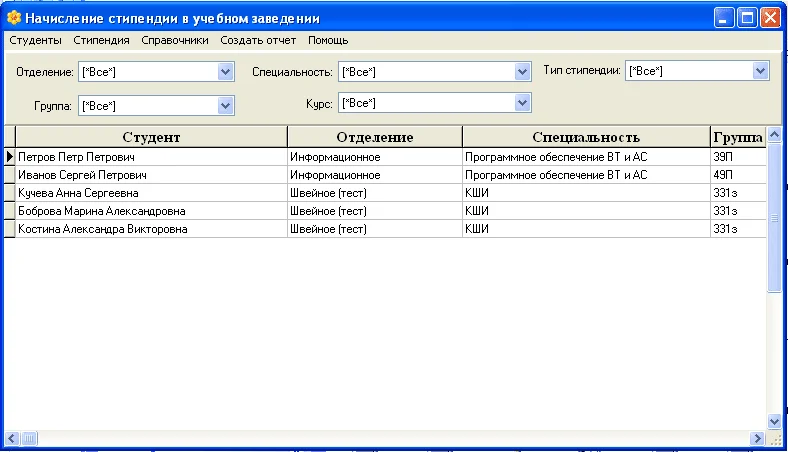Image resolution: width=788 pixels, height=452 pixels.
Task: Open the Студенты menu
Action: (35, 41)
